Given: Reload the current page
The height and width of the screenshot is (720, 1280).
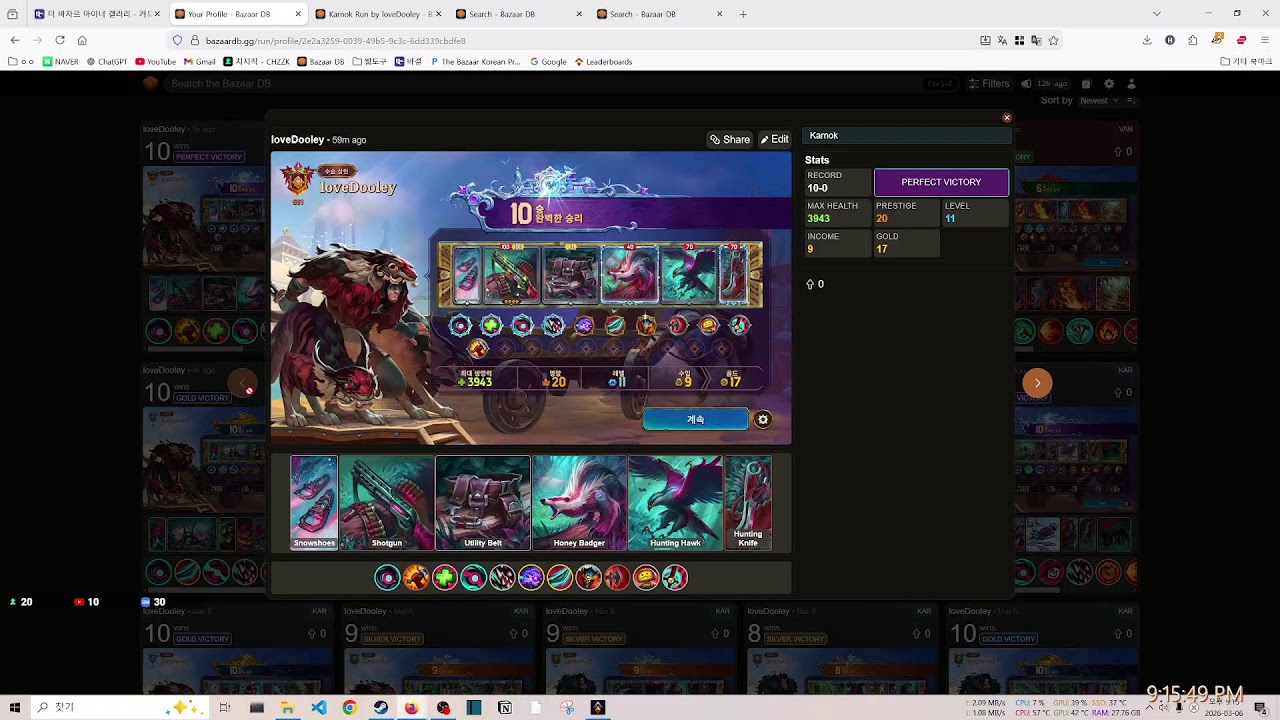Looking at the screenshot, I should [x=60, y=40].
